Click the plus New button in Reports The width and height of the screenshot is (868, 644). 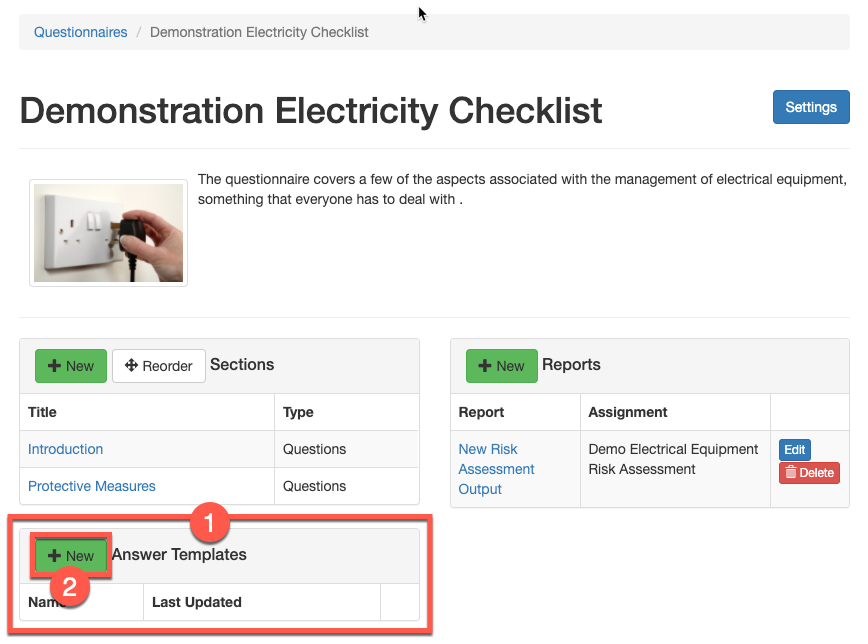501,366
